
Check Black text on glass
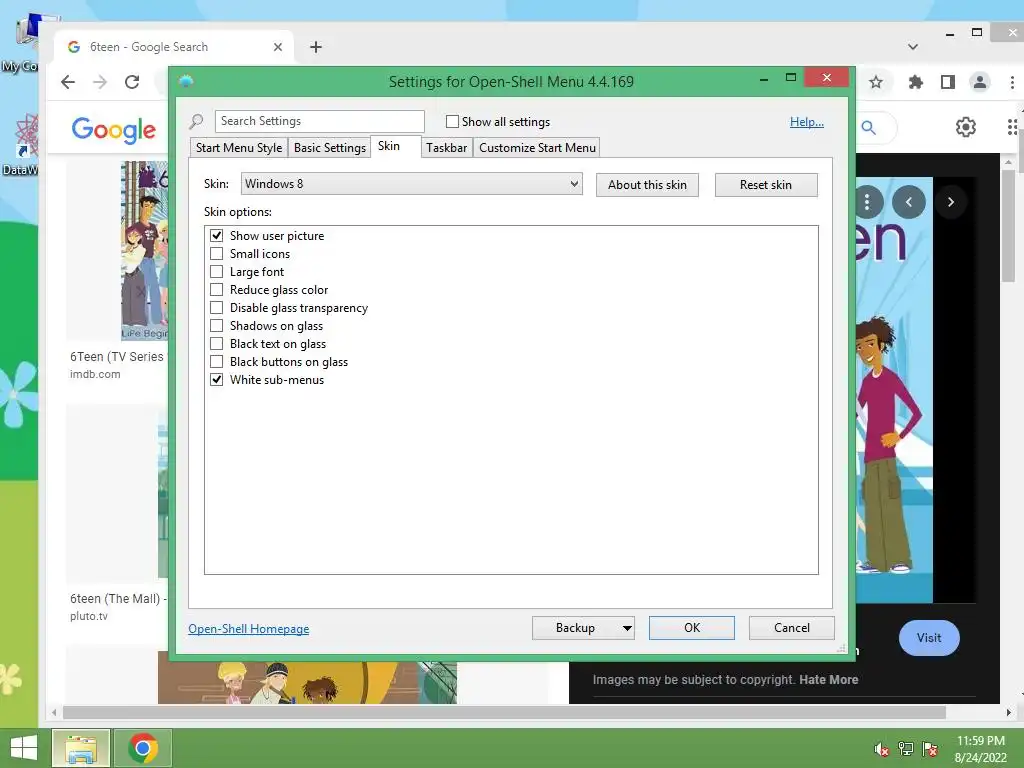point(216,344)
